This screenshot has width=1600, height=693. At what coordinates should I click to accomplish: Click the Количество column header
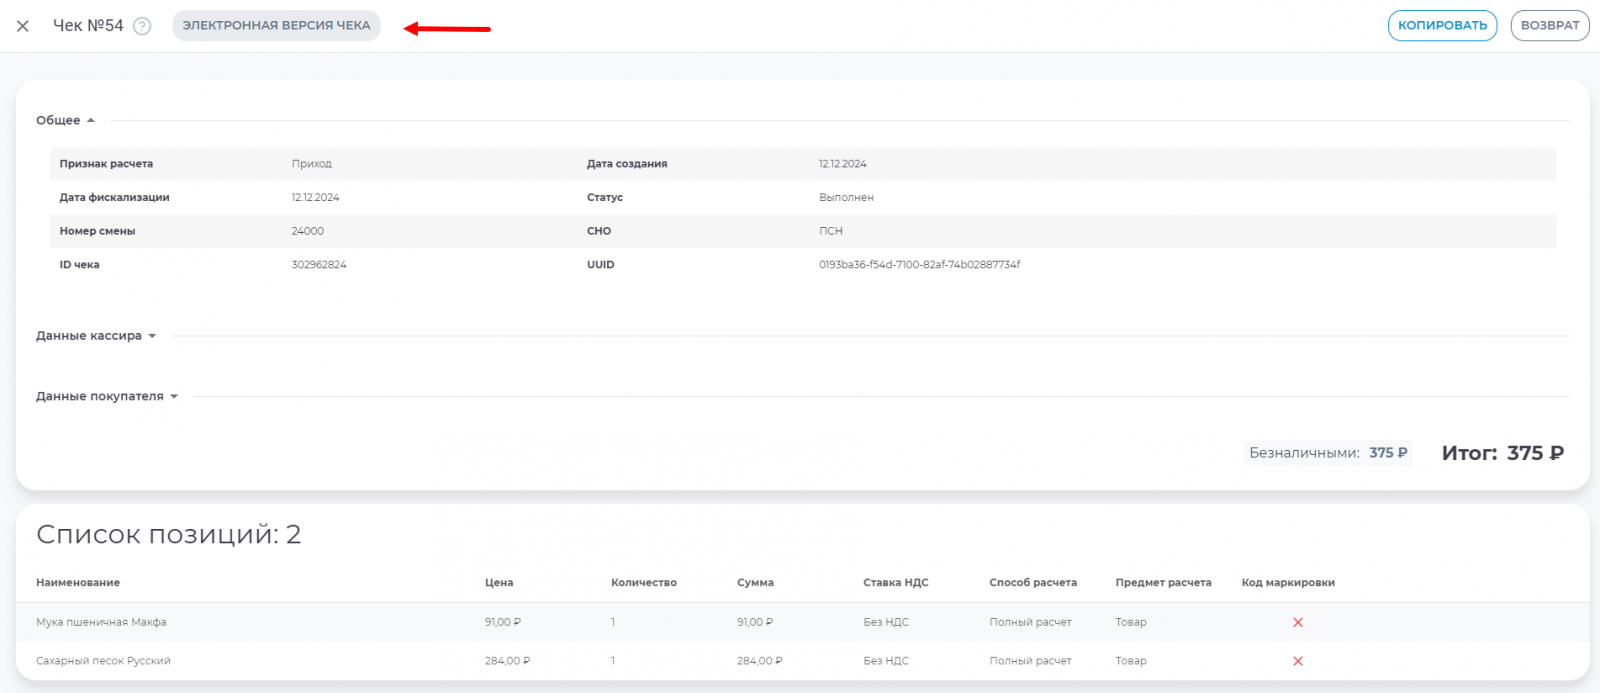tap(644, 583)
